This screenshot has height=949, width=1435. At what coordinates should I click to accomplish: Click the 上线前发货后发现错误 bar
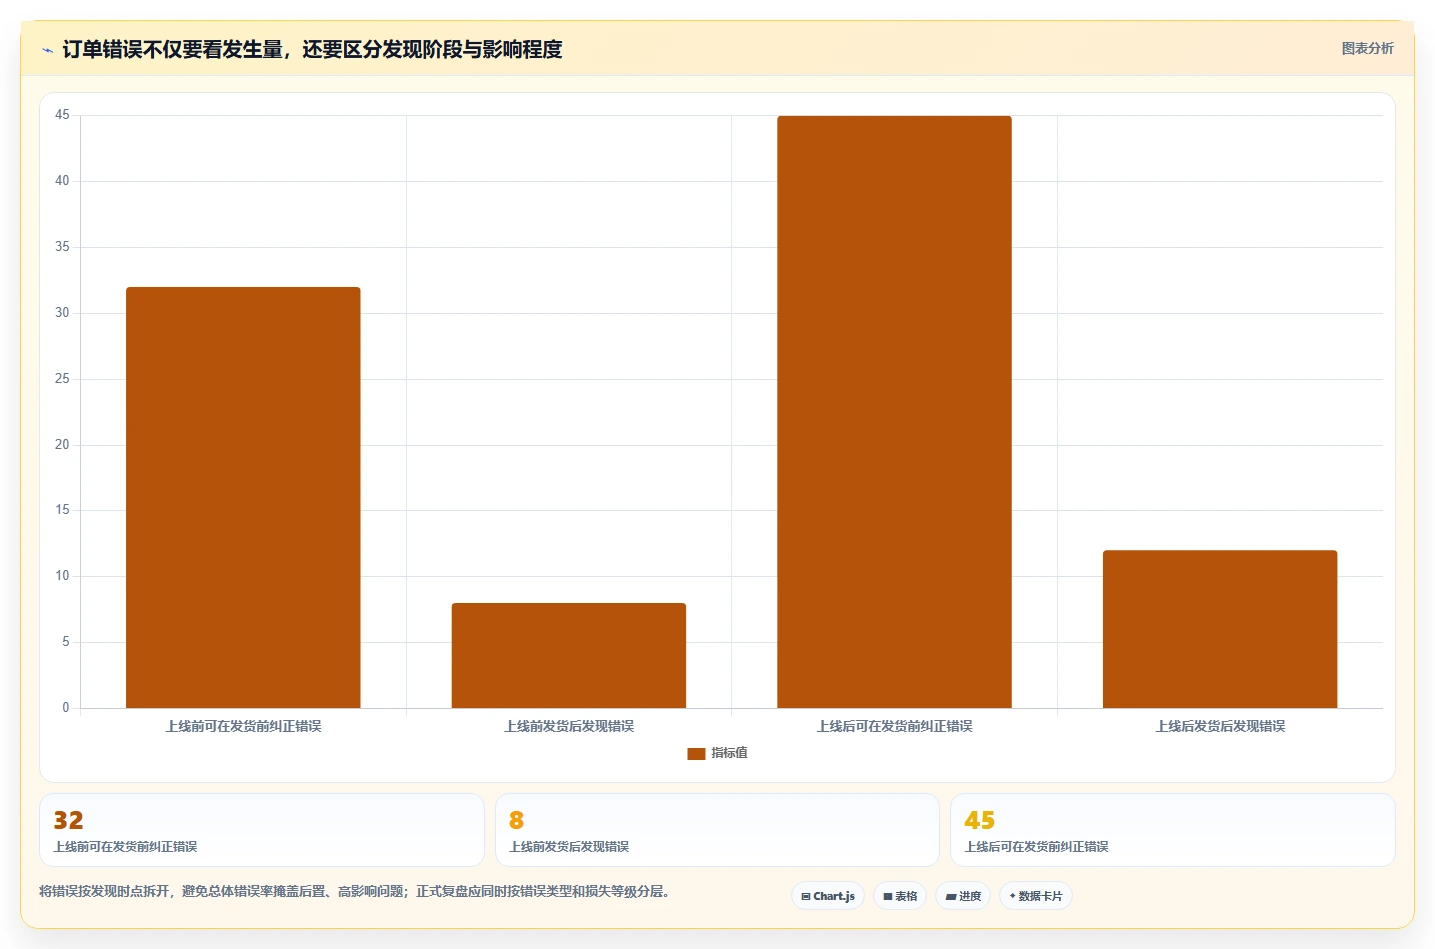[x=569, y=656]
